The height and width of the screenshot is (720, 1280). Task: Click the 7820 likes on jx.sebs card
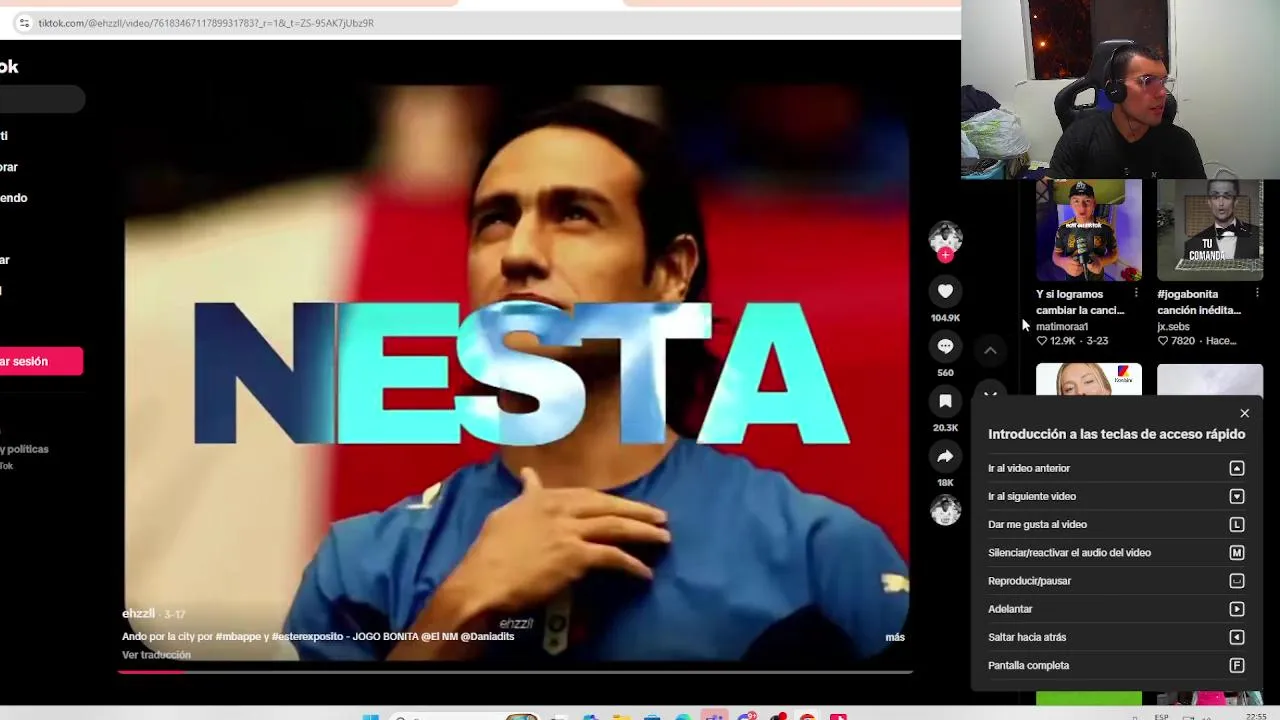pyautogui.click(x=1175, y=341)
